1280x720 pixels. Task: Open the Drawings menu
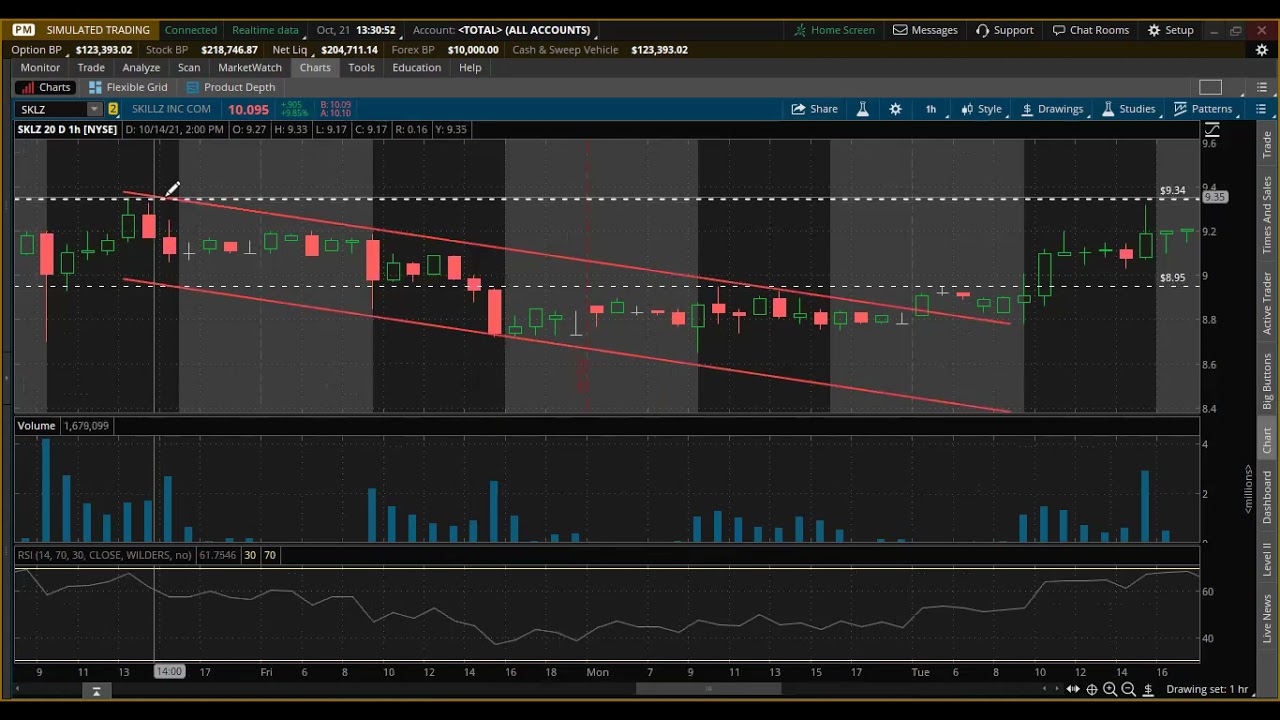[x=1051, y=109]
